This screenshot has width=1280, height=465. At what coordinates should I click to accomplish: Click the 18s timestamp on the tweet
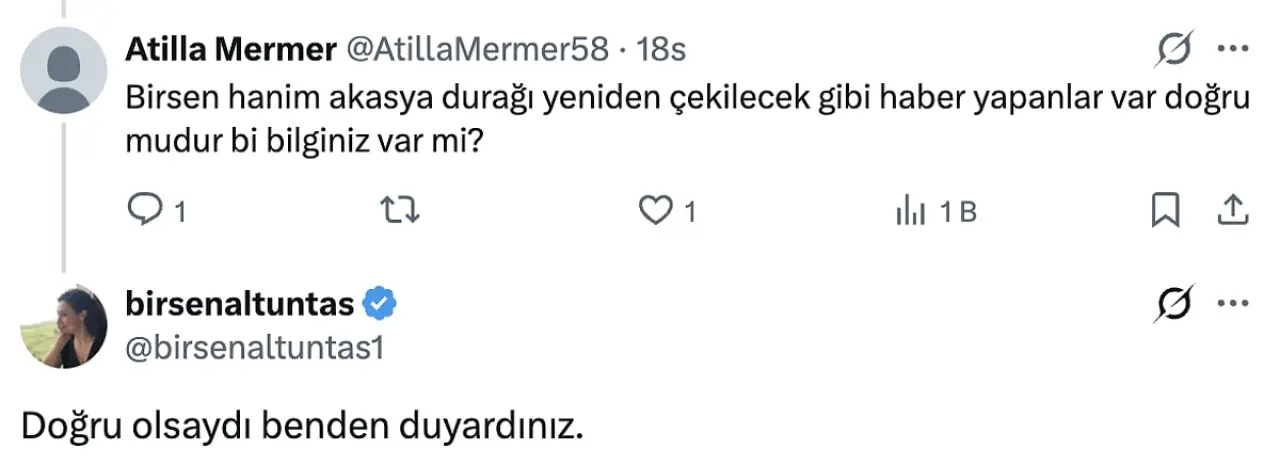[661, 49]
